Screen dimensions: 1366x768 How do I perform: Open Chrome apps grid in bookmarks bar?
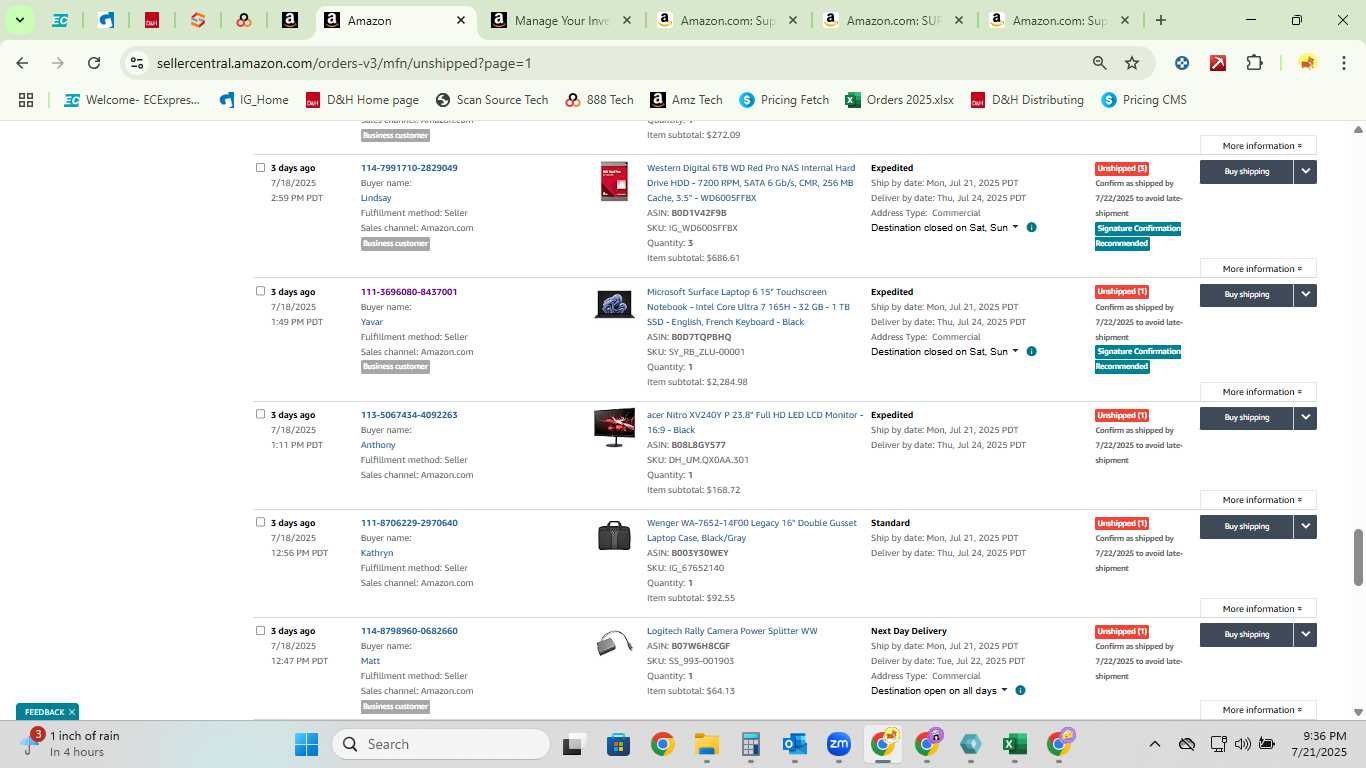click(x=26, y=100)
